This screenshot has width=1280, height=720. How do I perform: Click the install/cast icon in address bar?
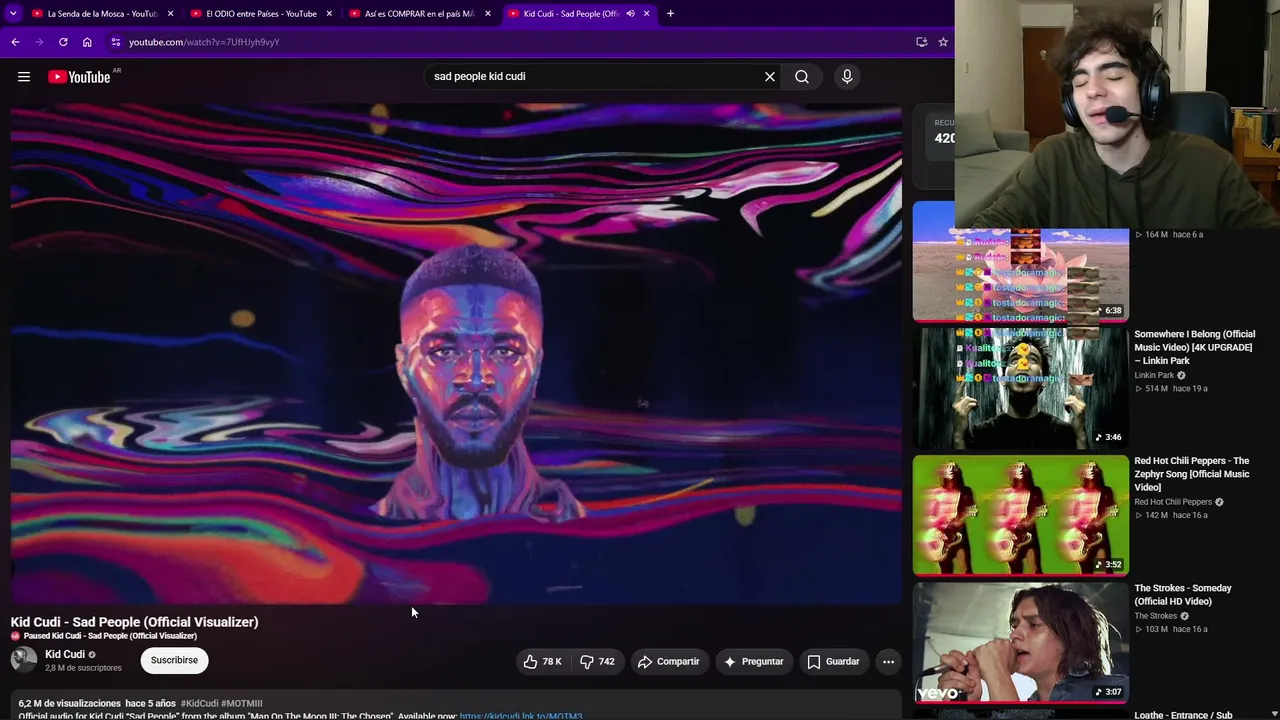click(x=921, y=42)
